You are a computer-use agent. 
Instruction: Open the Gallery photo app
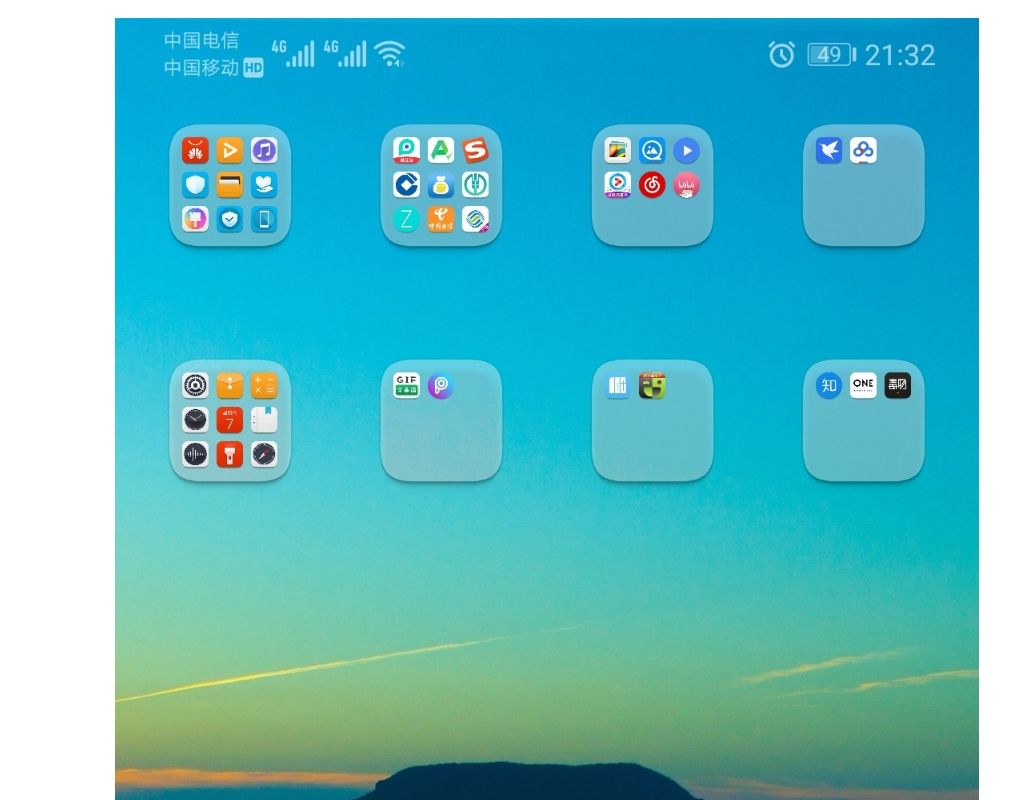618,151
